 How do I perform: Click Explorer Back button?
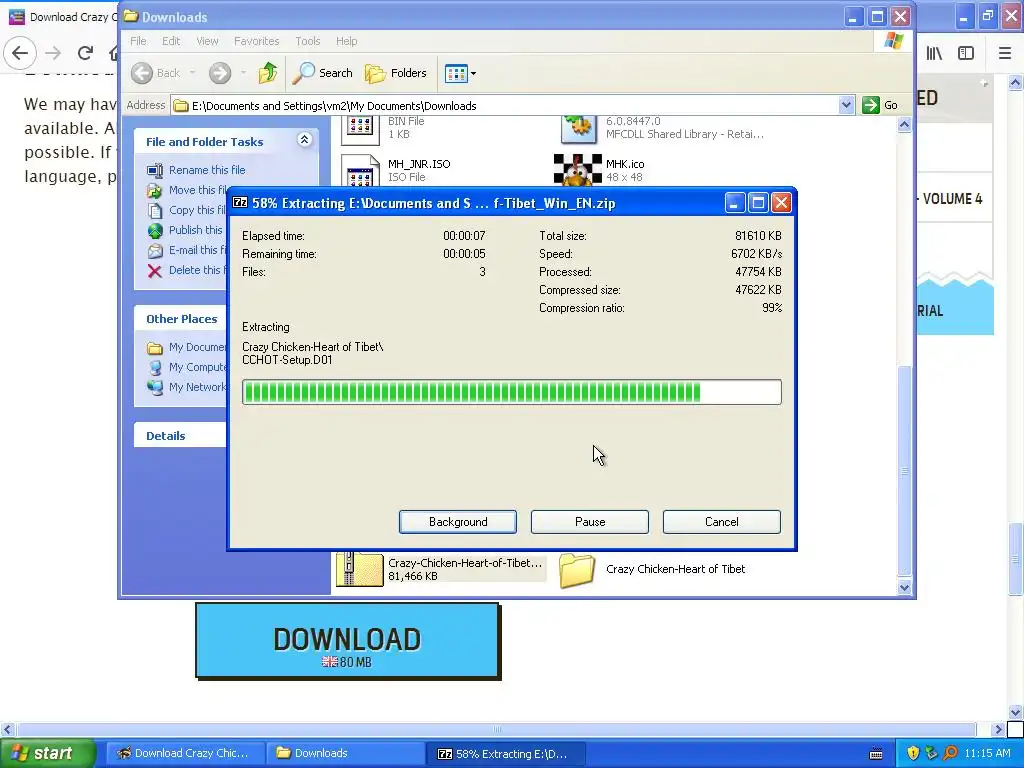pyautogui.click(x=155, y=73)
